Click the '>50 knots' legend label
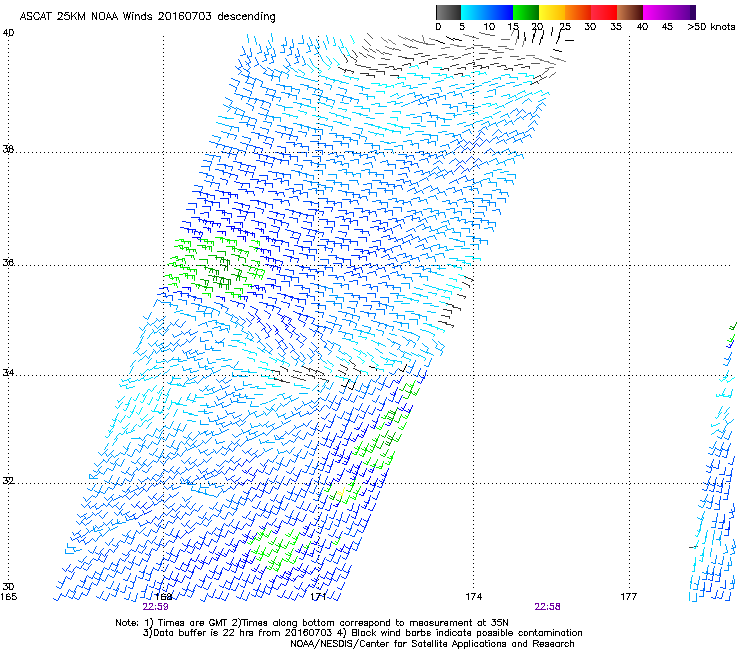 (x=711, y=27)
